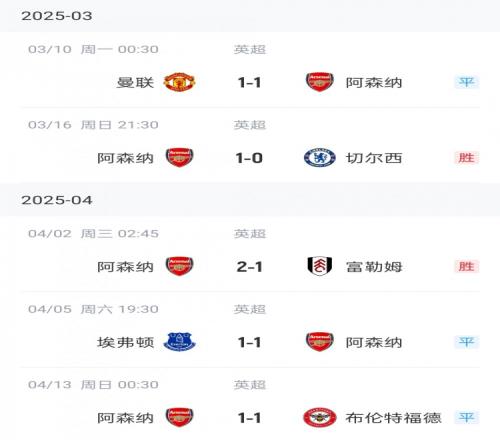Open team name 曼联
The width and height of the screenshot is (500, 440).
click(x=135, y=82)
